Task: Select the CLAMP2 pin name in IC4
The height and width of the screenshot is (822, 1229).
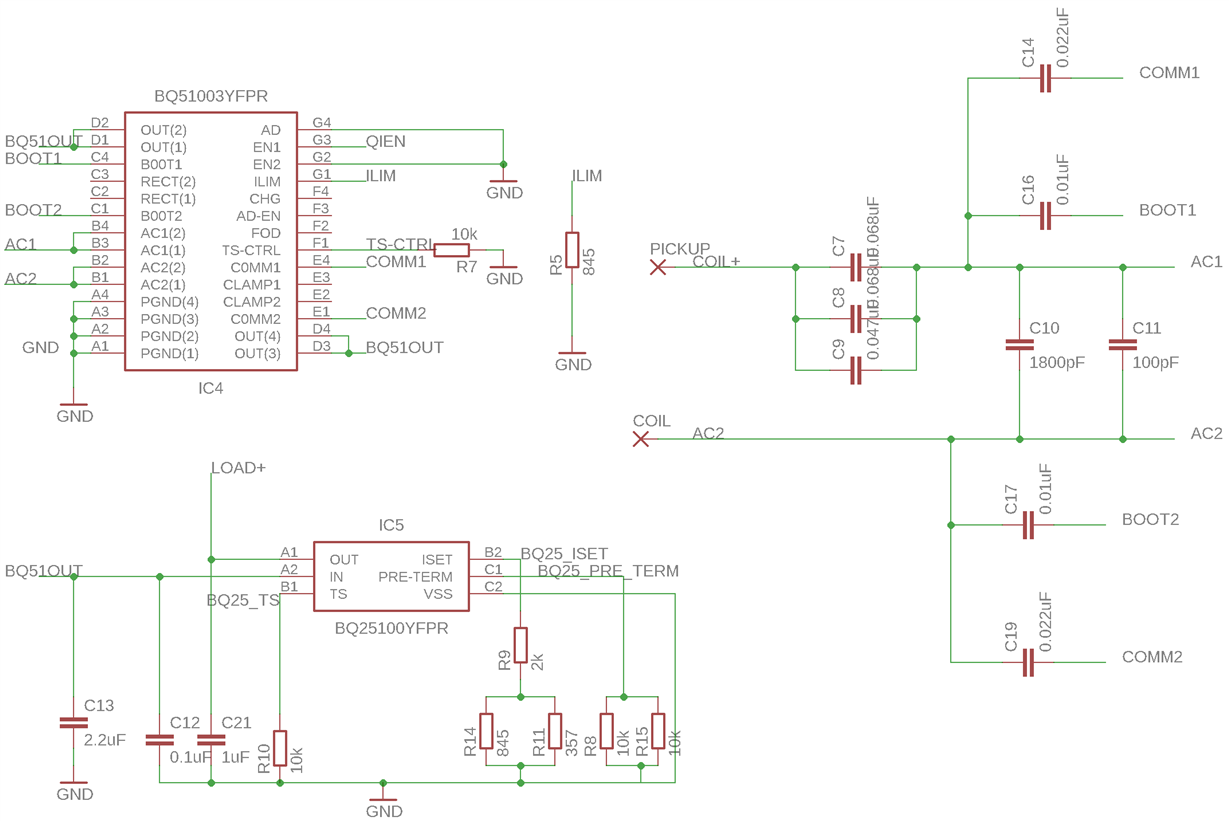Action: [252, 302]
